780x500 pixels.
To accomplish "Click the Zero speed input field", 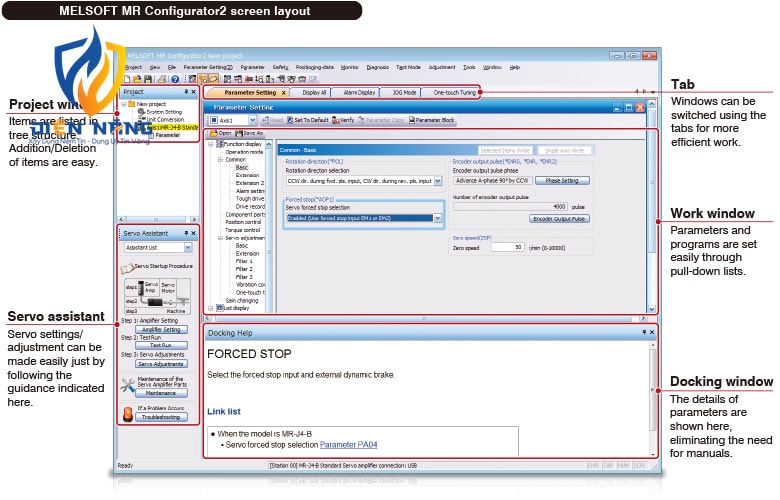I will pyautogui.click(x=507, y=247).
